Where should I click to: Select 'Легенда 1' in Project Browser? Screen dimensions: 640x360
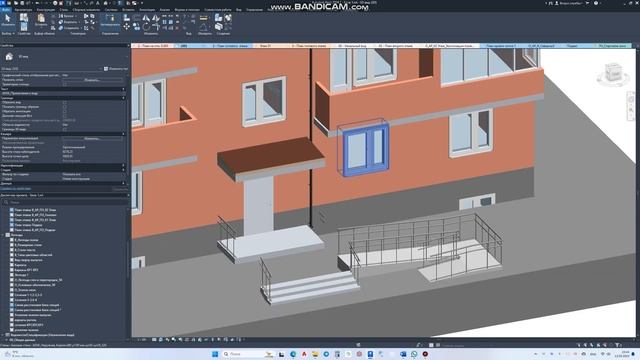click(x=22, y=275)
